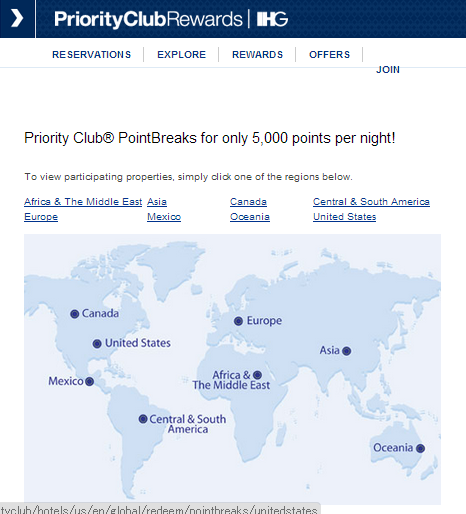Image resolution: width=466 pixels, height=514 pixels.
Task: Select the United States dot on the map
Action: pos(97,344)
